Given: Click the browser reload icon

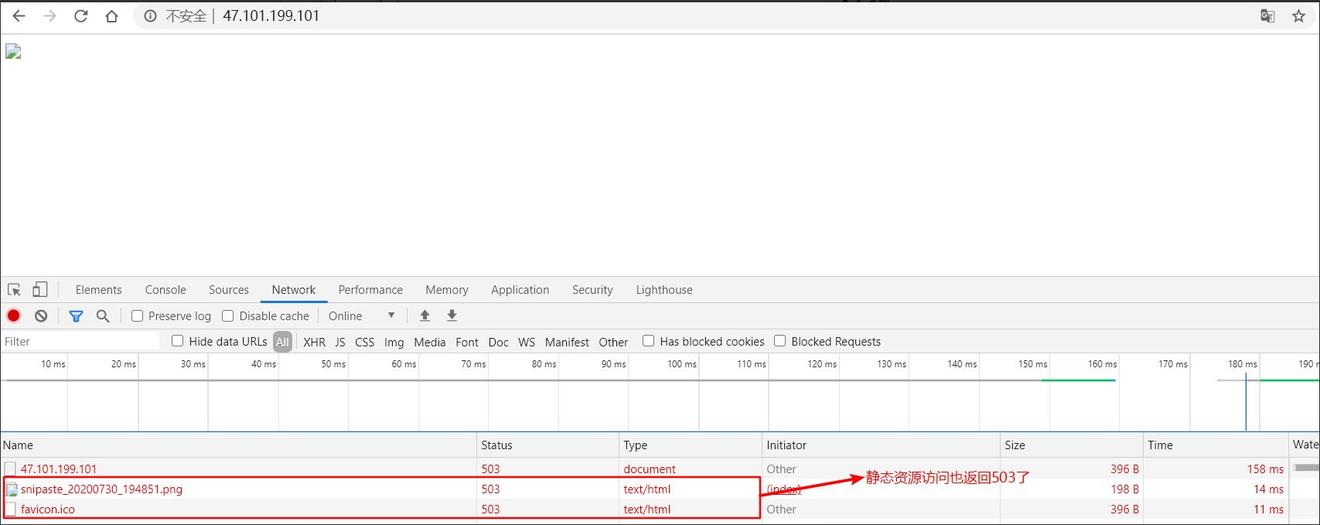Looking at the screenshot, I should pos(81,16).
